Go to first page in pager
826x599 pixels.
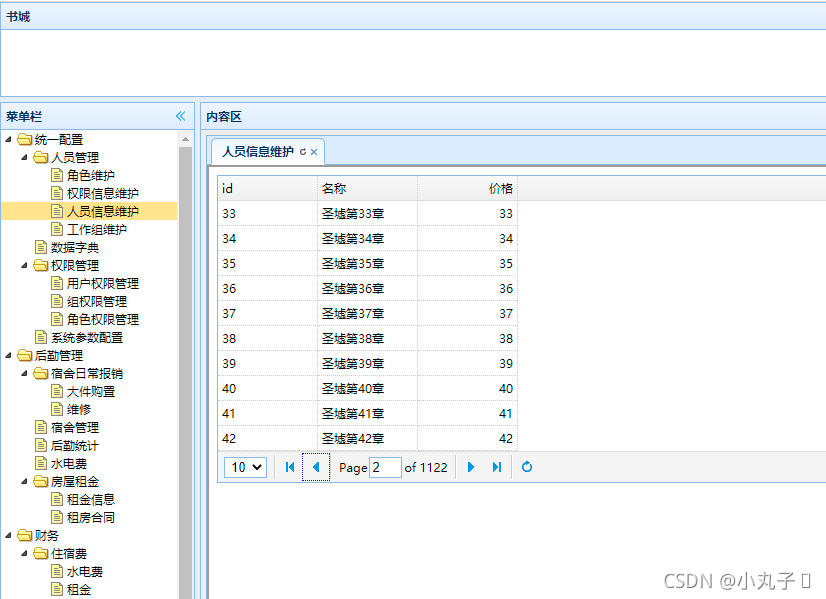(x=290, y=467)
